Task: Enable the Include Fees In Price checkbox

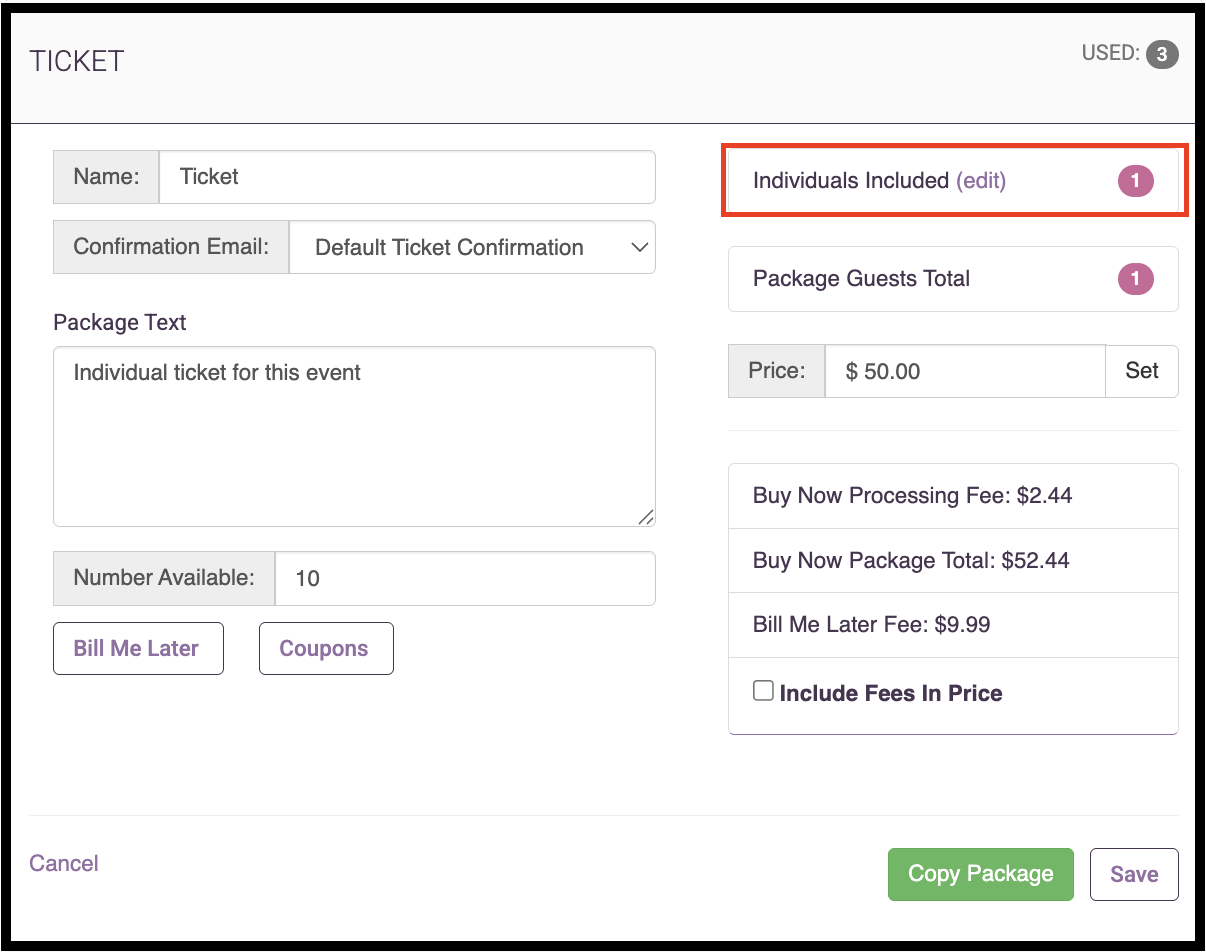Action: point(763,691)
